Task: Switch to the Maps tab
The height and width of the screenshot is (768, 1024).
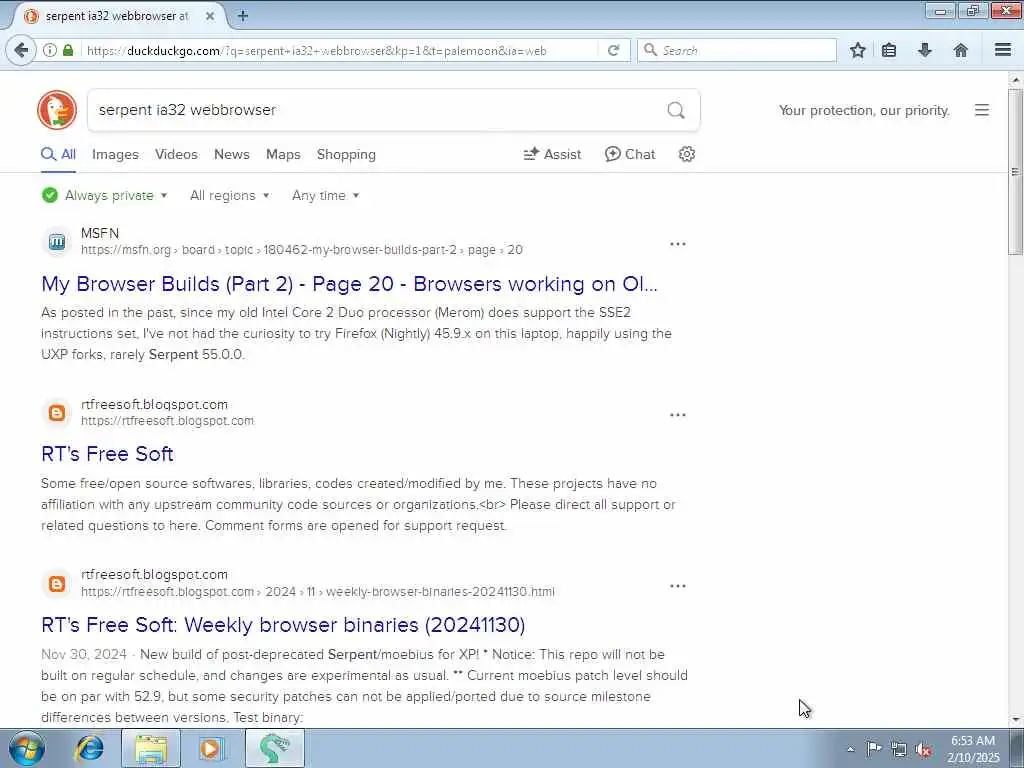Action: 283,154
